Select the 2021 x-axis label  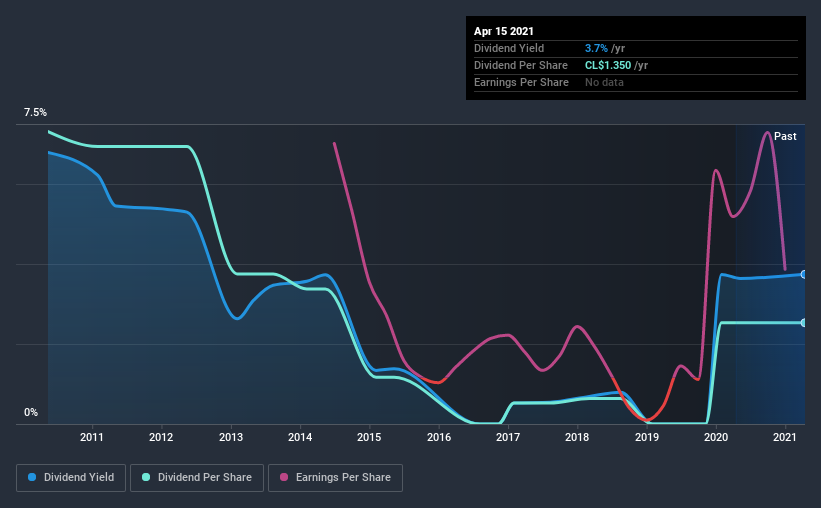point(785,437)
